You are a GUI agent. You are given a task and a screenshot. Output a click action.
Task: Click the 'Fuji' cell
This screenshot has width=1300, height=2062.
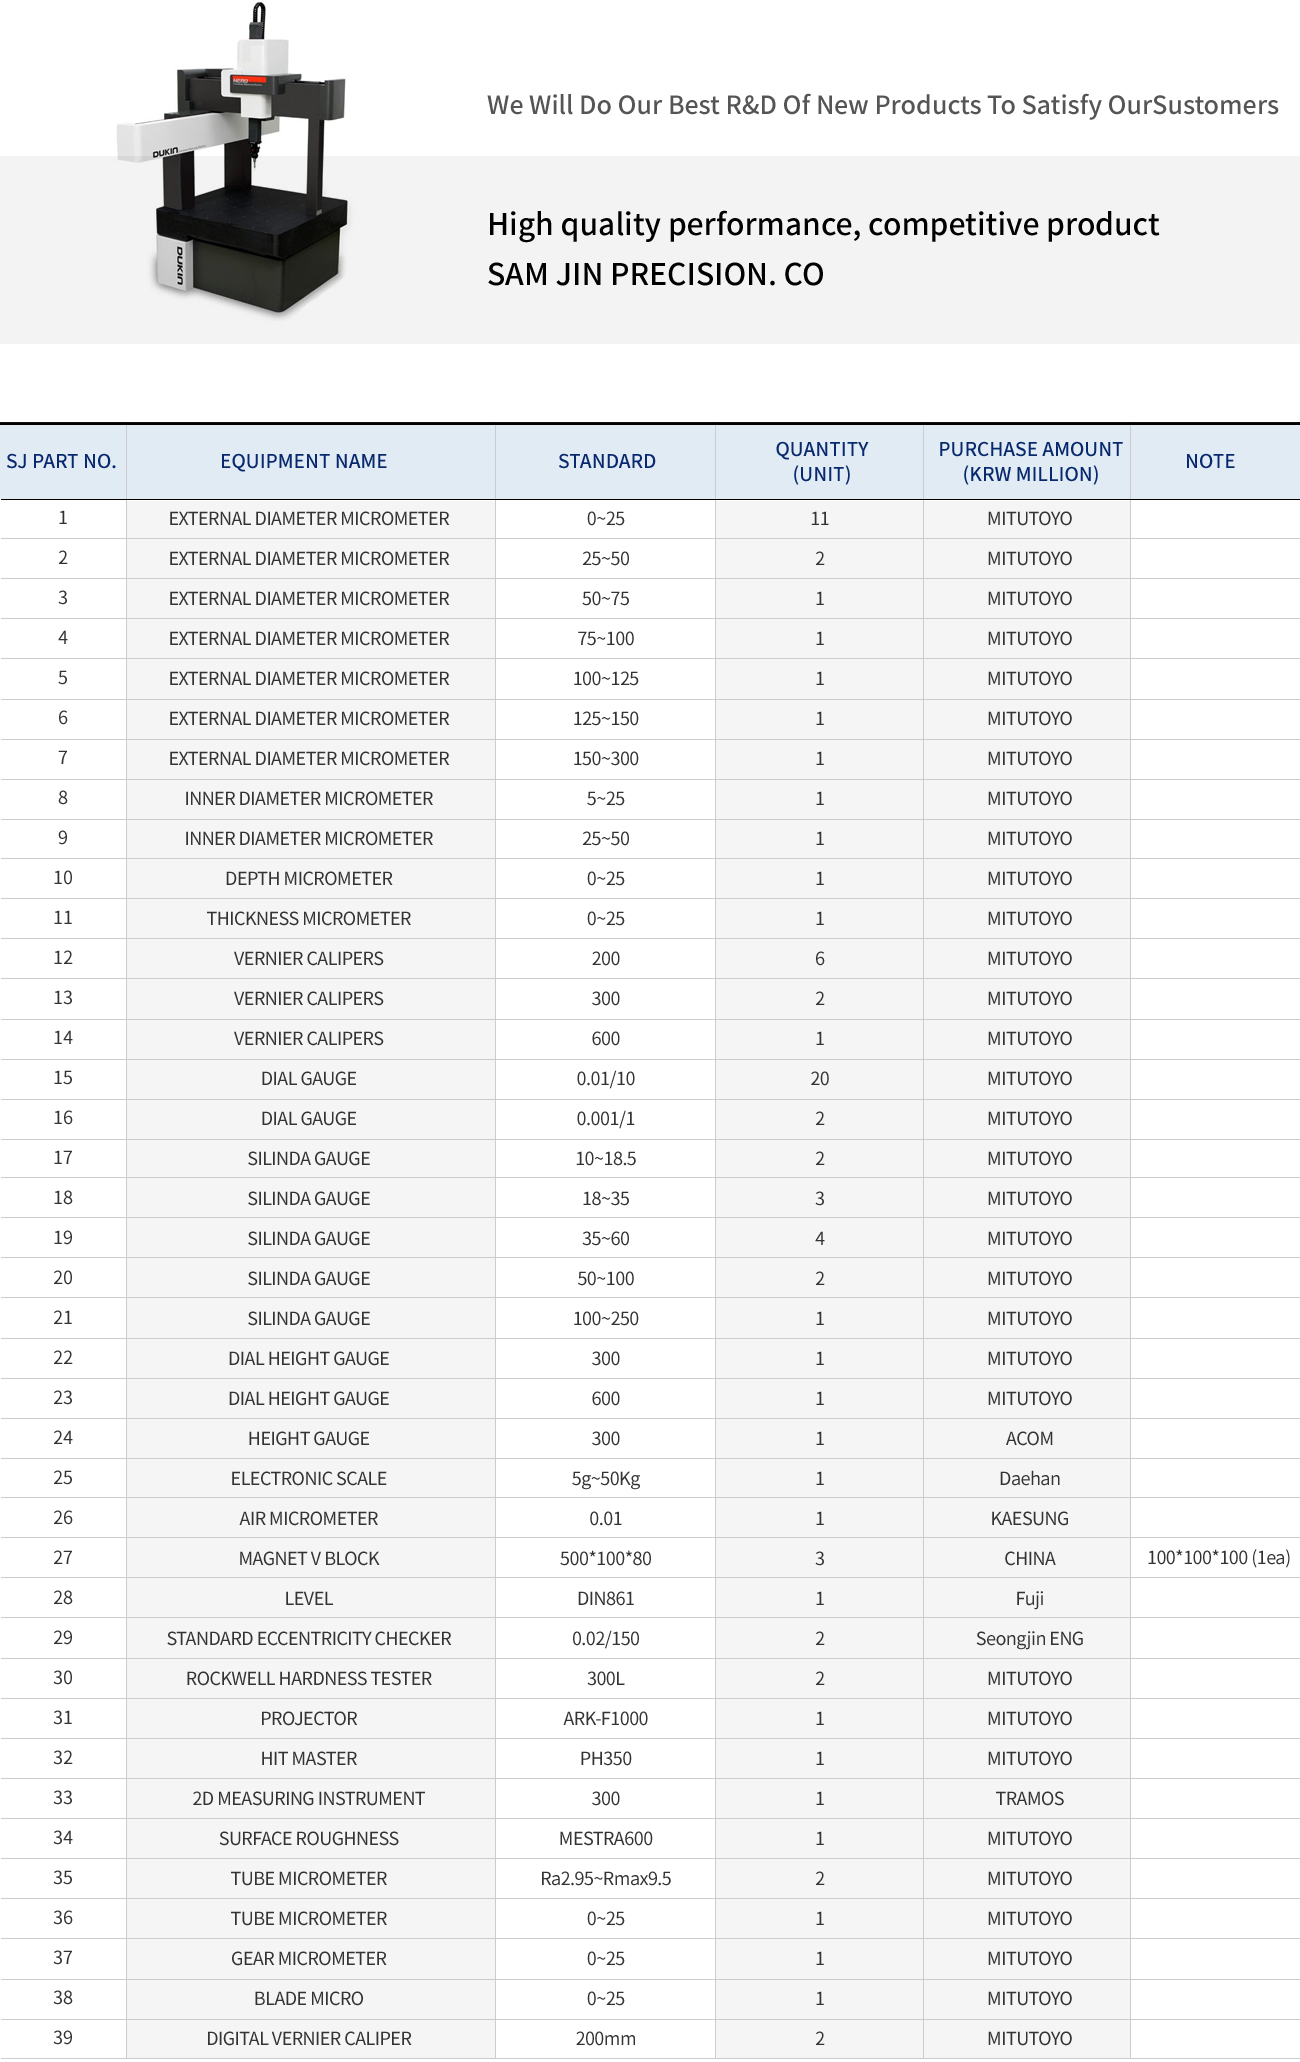pyautogui.click(x=1030, y=1598)
